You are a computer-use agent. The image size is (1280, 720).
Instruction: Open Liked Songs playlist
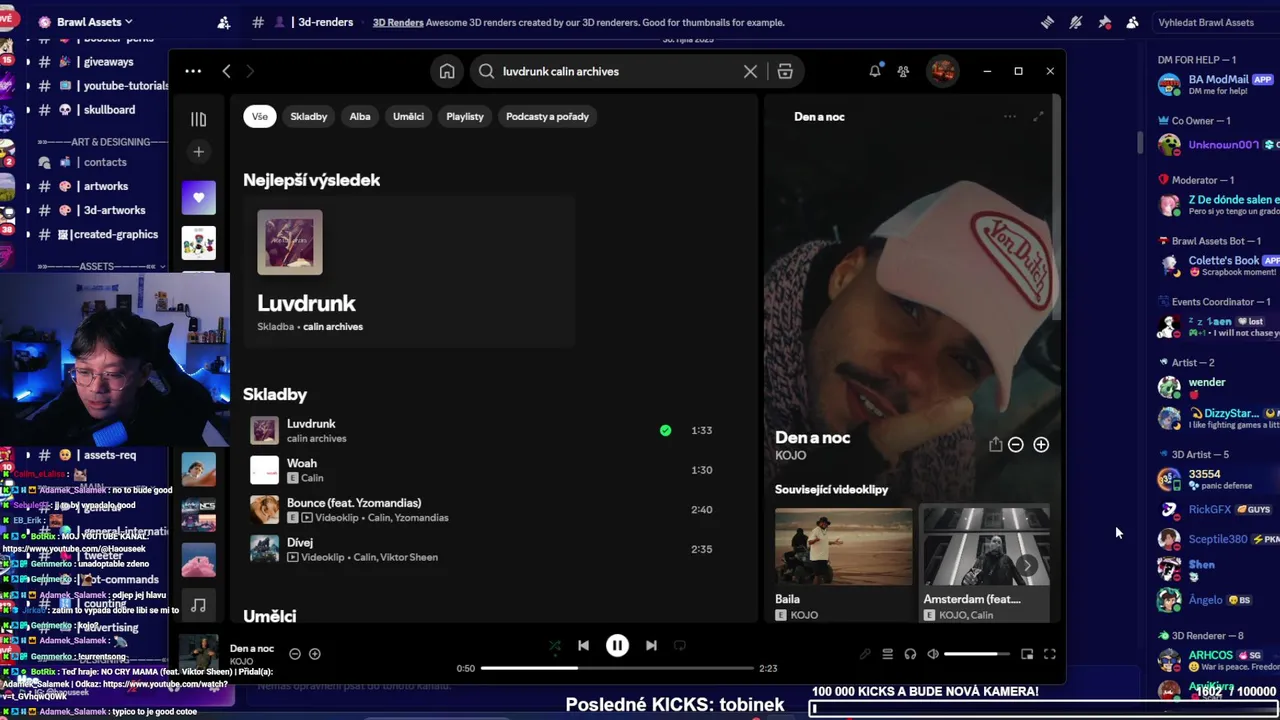click(x=198, y=198)
